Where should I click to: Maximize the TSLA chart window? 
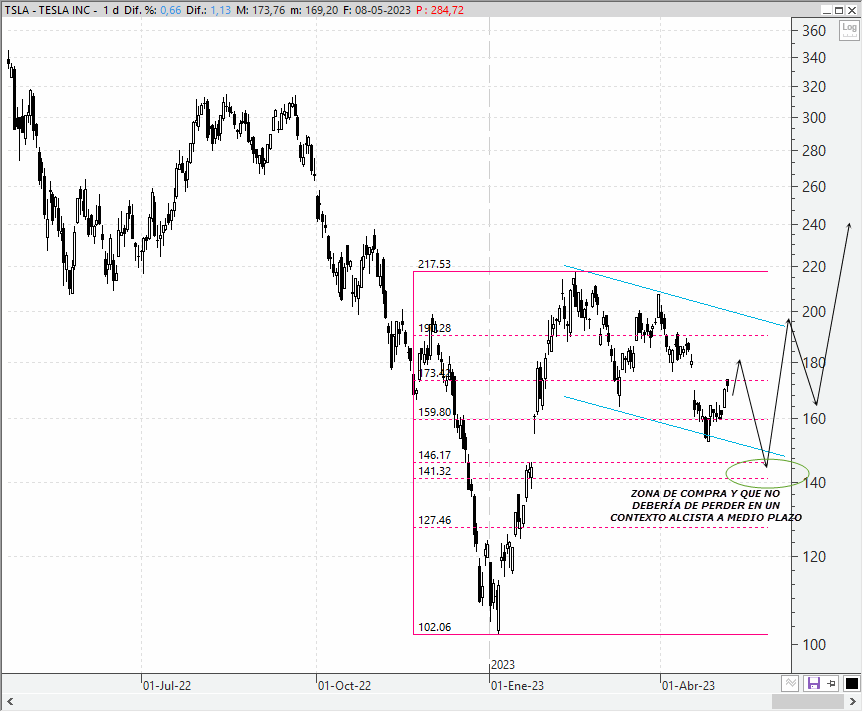coord(839,10)
